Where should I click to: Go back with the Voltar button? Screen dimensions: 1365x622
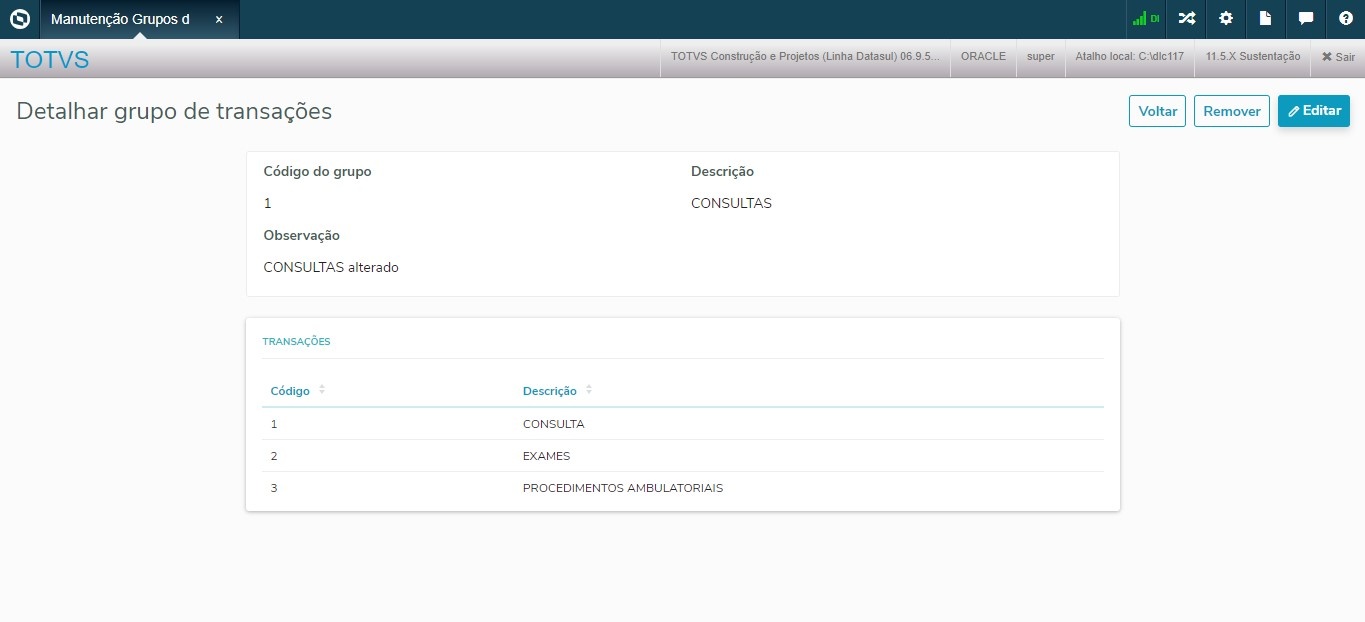[1158, 111]
